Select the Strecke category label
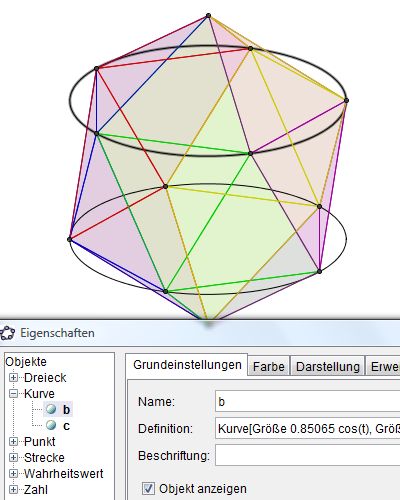This screenshot has width=400, height=500. tap(44, 458)
